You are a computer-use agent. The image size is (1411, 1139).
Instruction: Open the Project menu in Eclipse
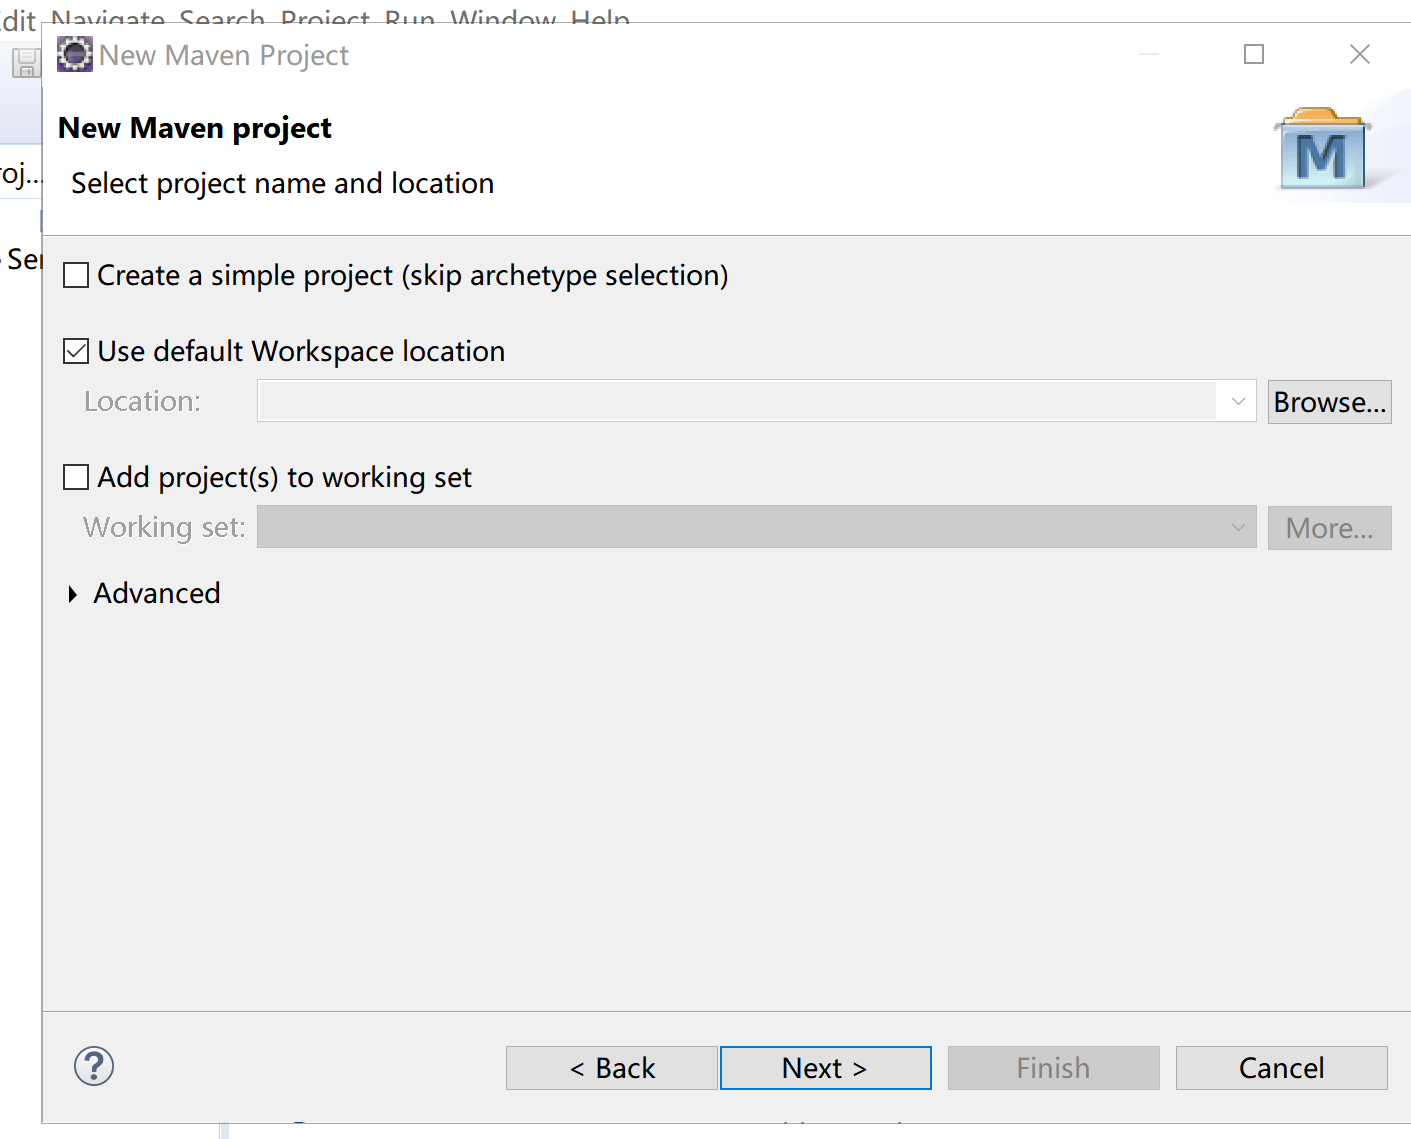[x=326, y=18]
